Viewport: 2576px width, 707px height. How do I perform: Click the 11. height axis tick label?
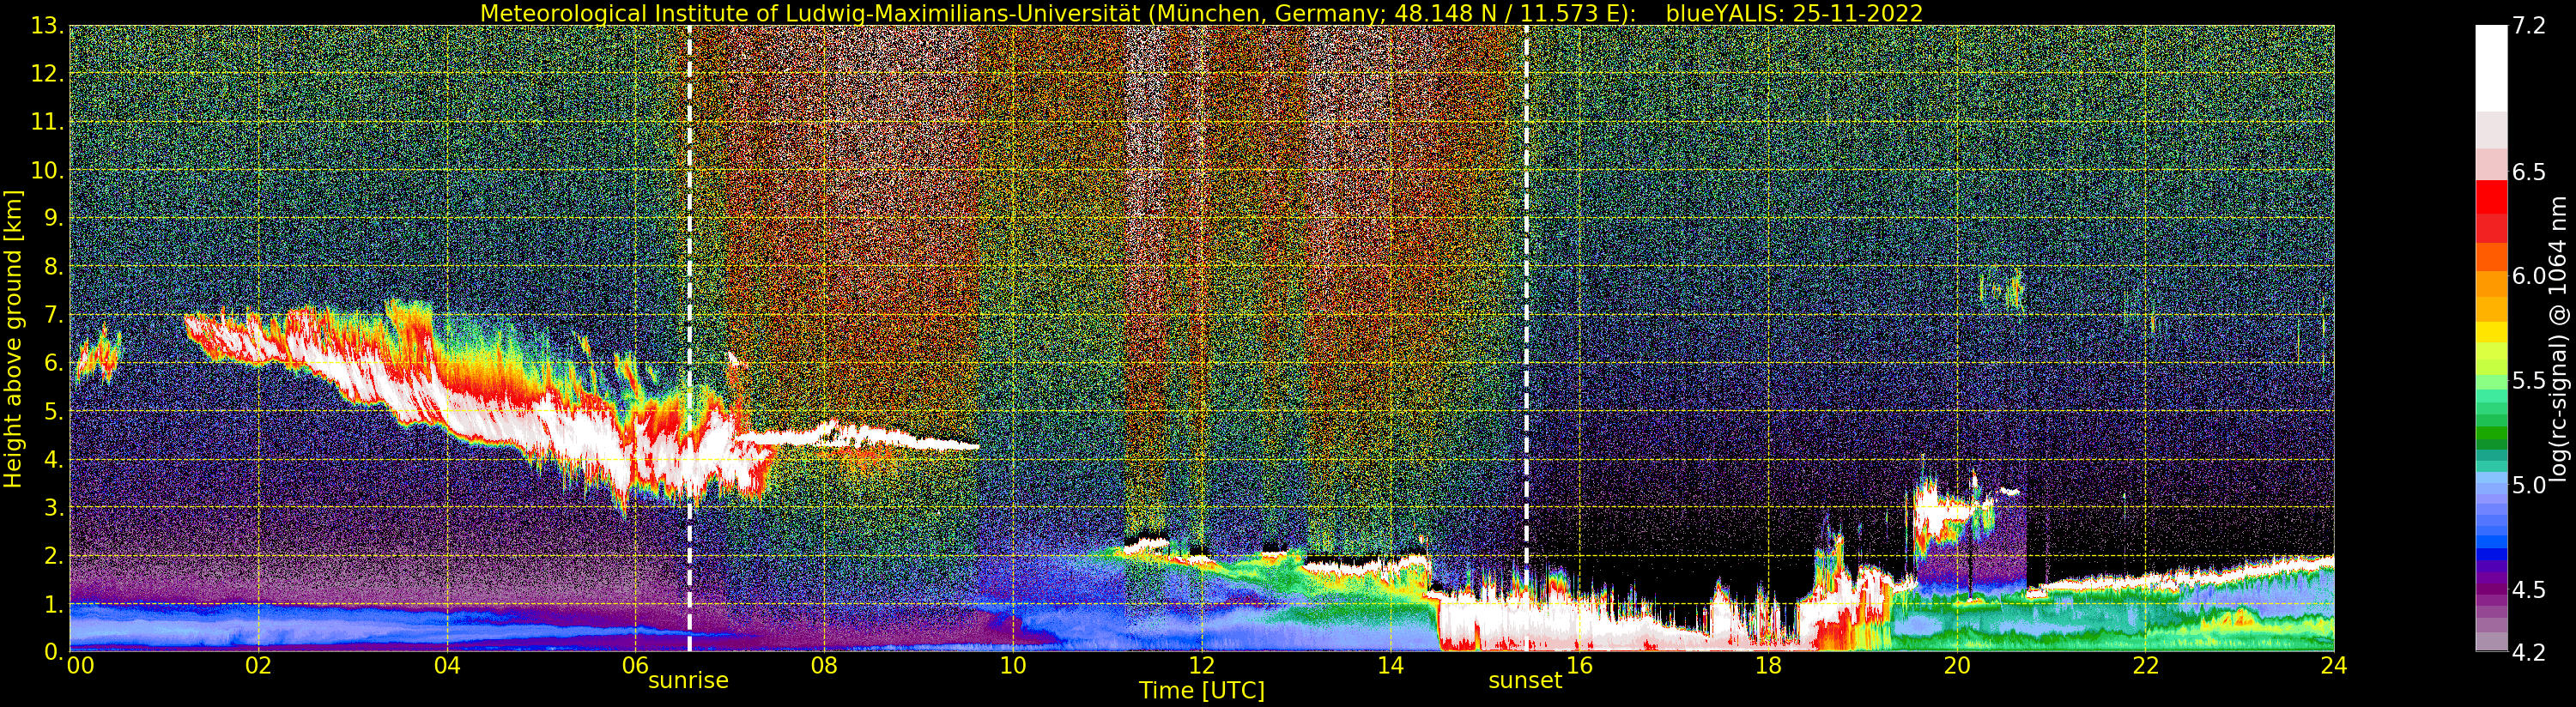48,122
